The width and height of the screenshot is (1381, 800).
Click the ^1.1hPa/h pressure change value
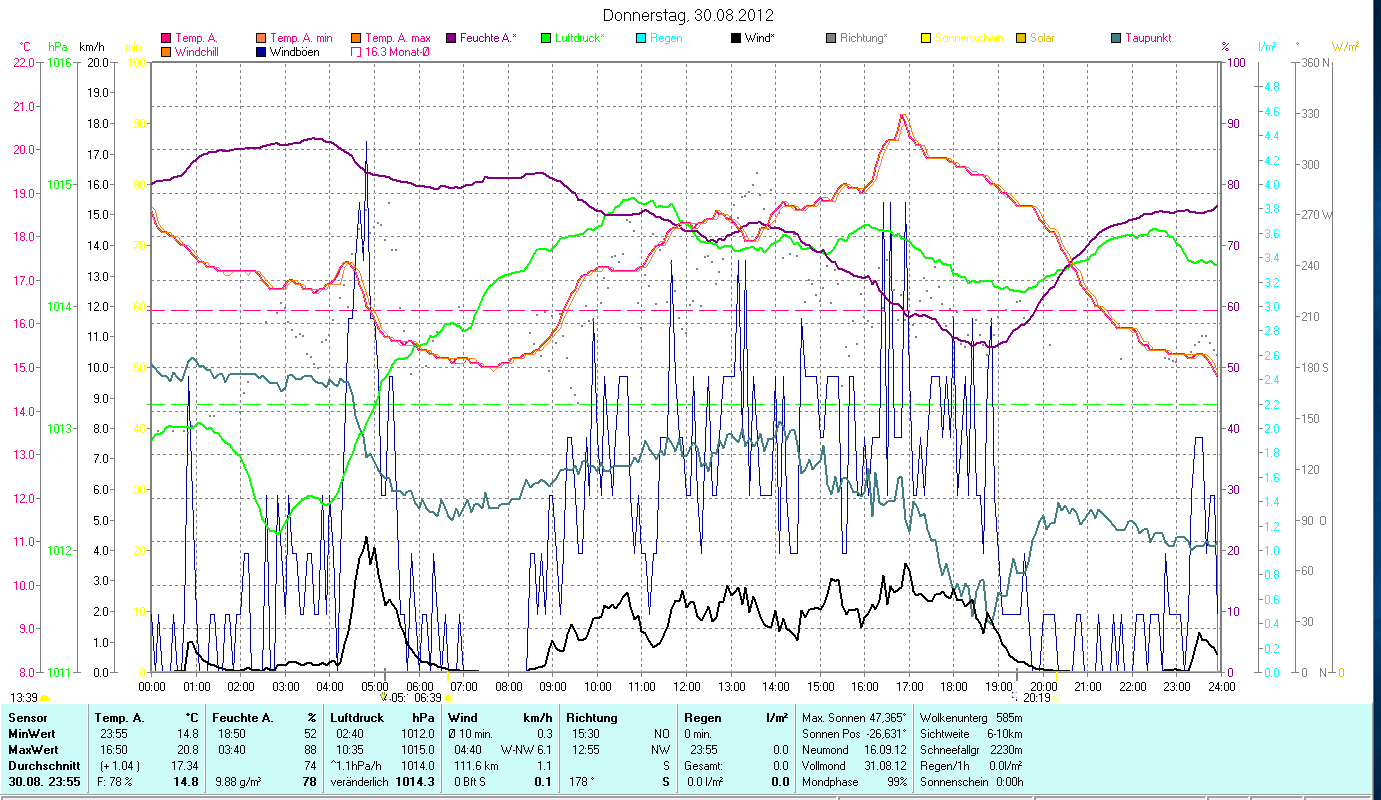pyautogui.click(x=358, y=765)
